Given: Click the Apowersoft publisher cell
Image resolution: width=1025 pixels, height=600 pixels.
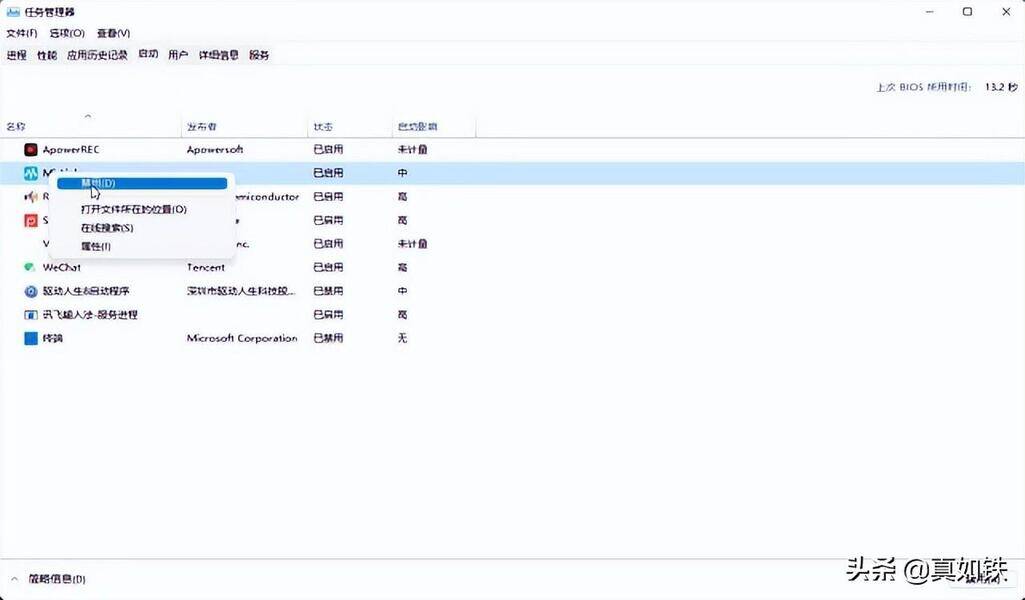Looking at the screenshot, I should tap(215, 150).
